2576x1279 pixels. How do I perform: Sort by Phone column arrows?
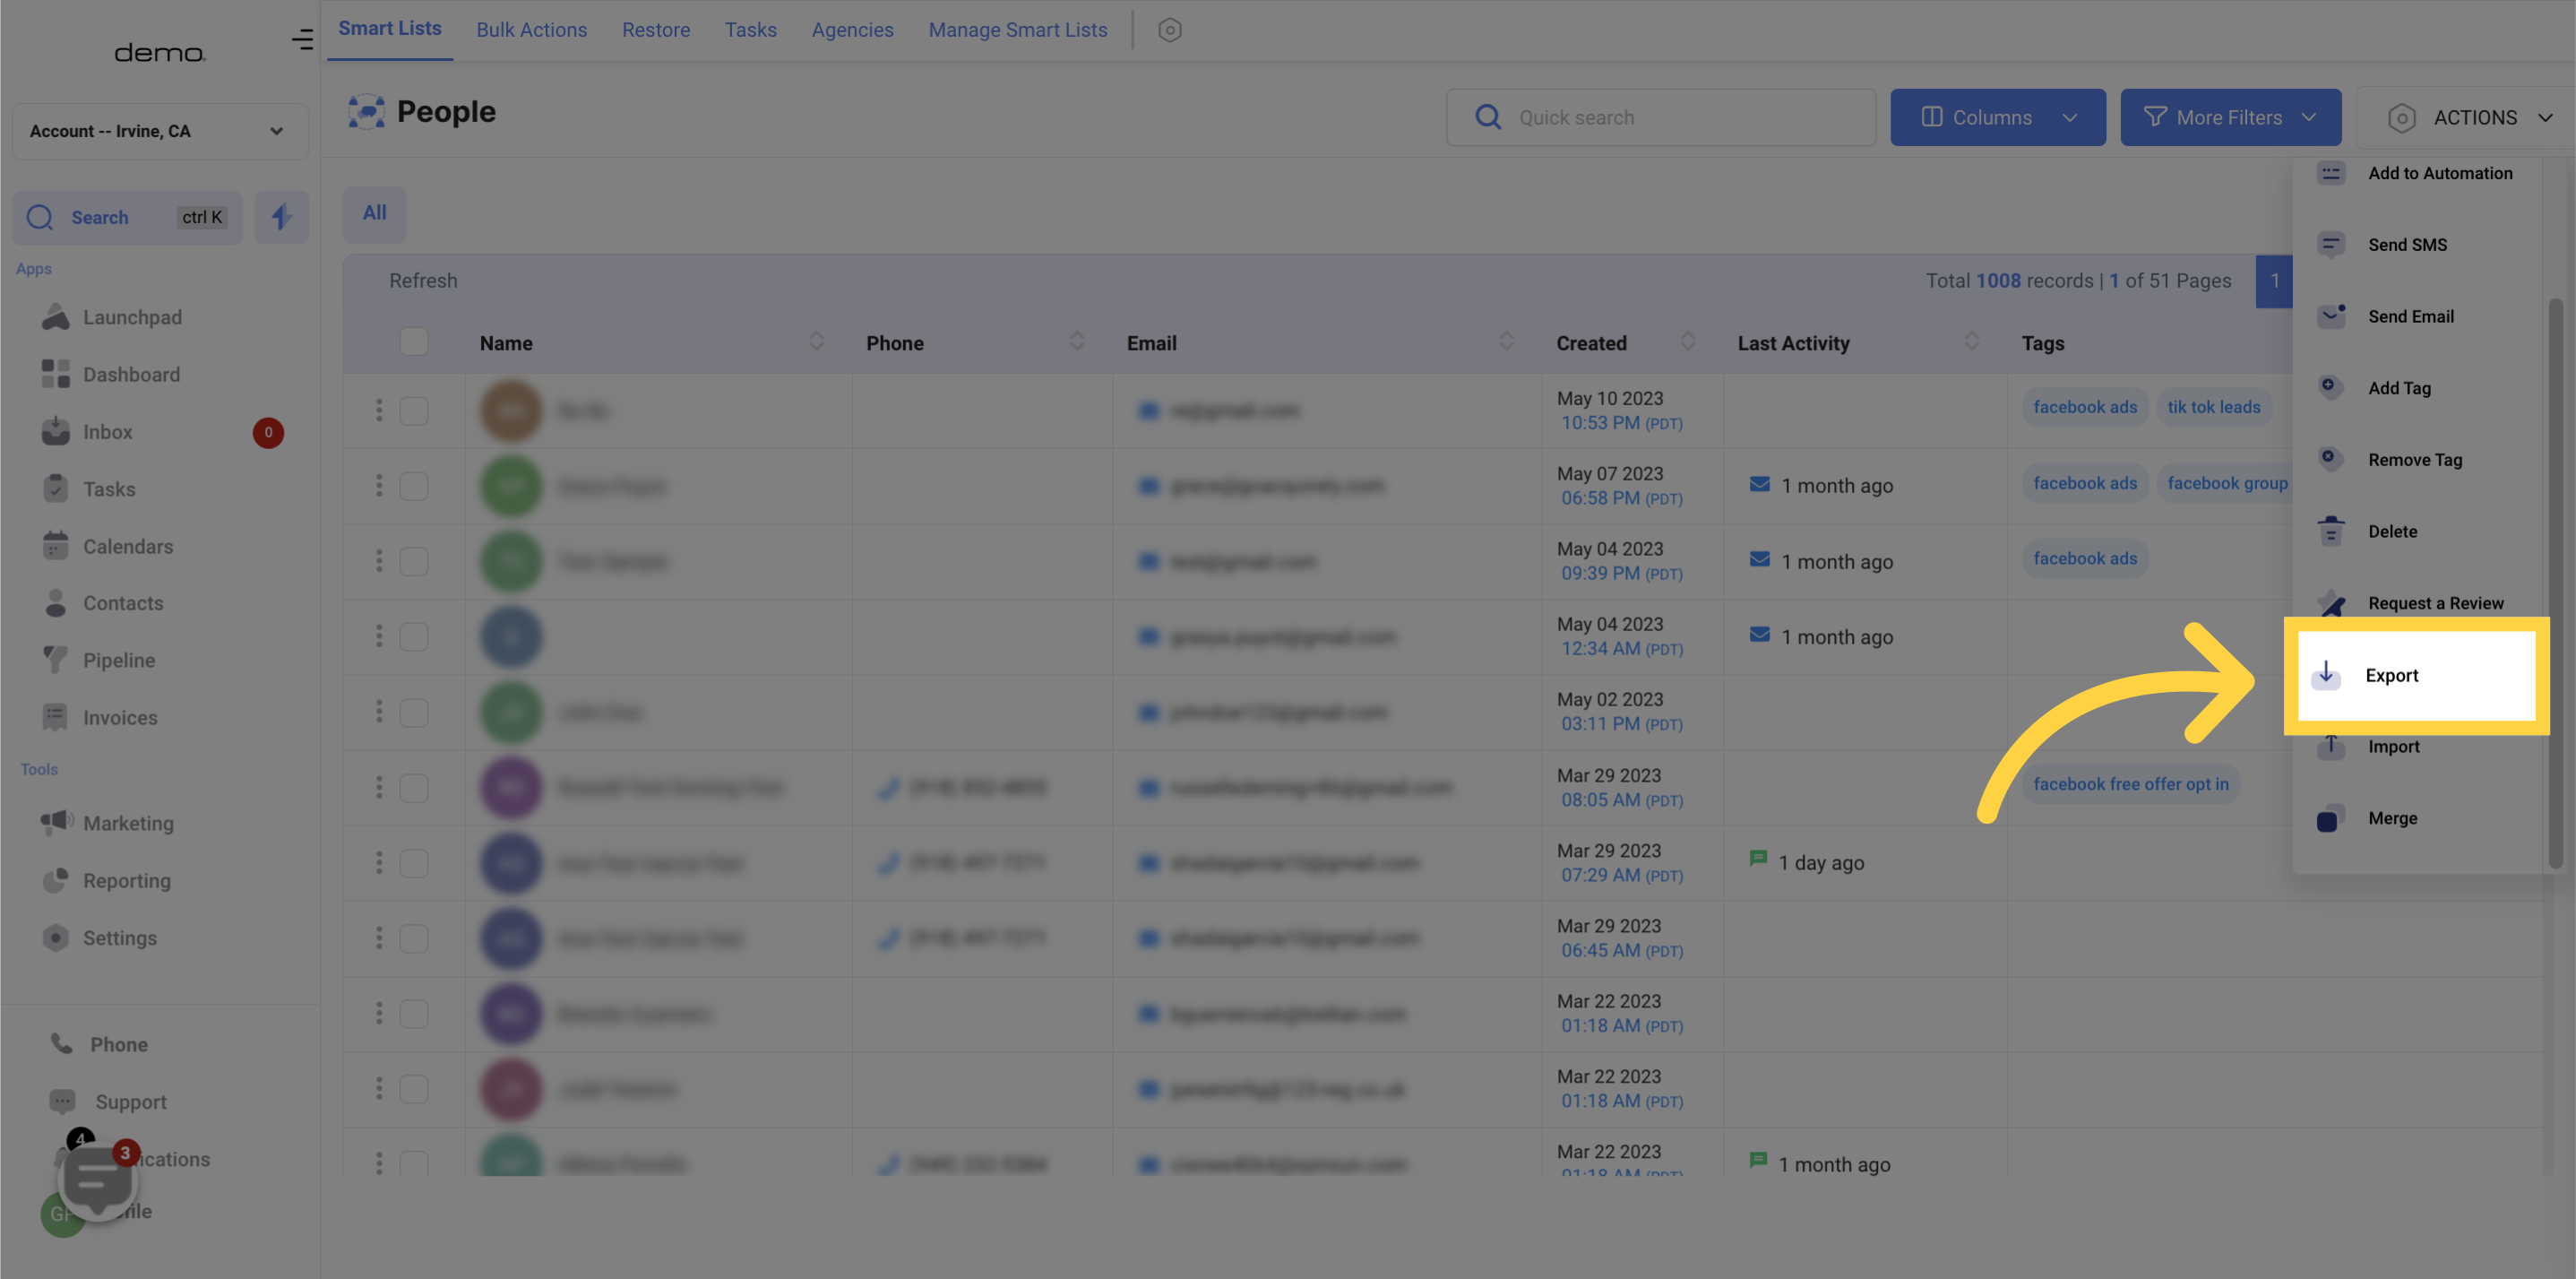(1076, 341)
